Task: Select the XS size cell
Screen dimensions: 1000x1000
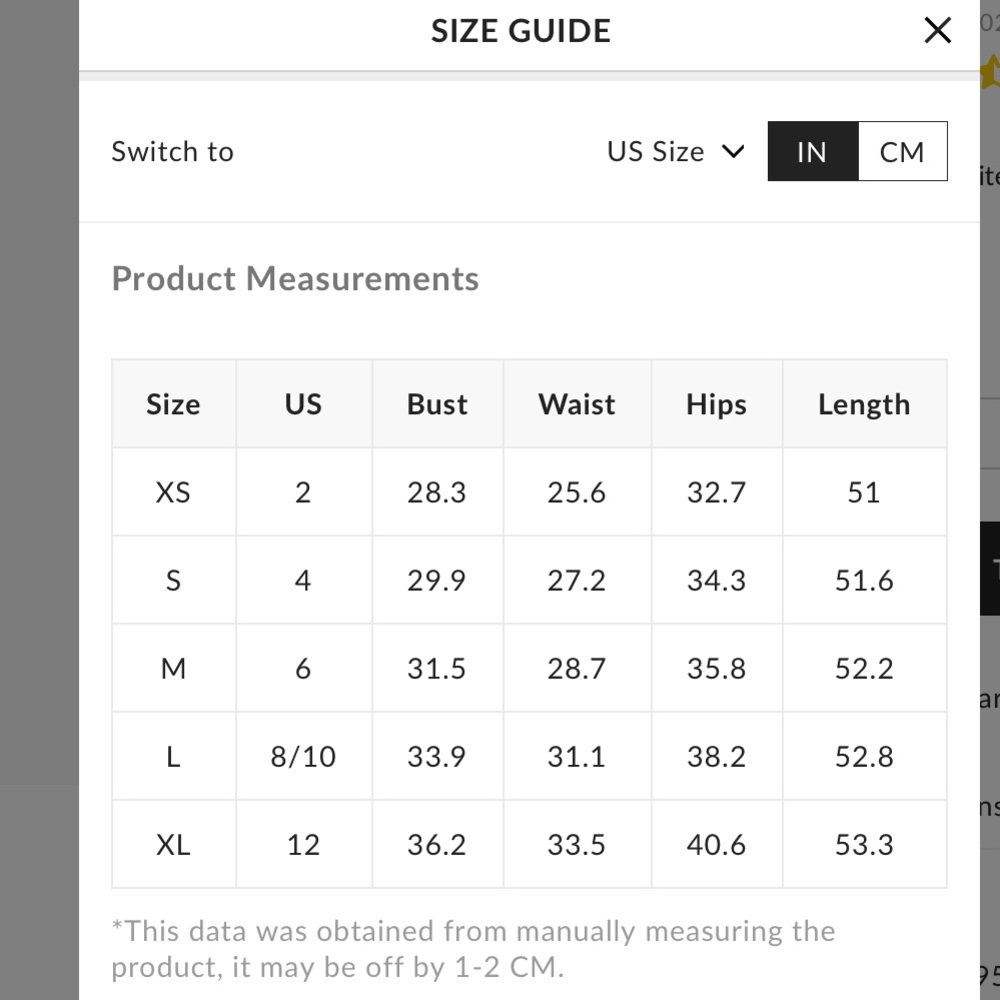Action: (173, 492)
